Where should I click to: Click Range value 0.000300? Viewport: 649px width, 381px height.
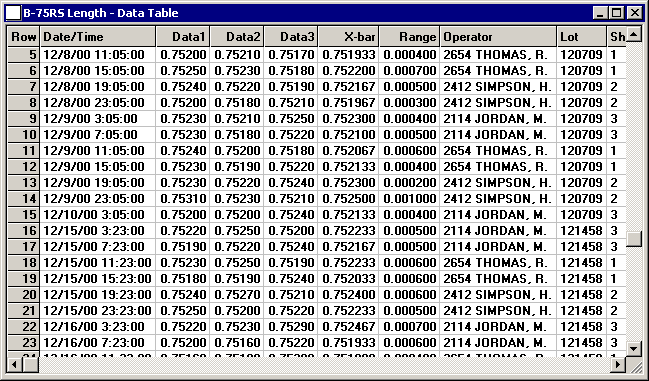point(409,103)
